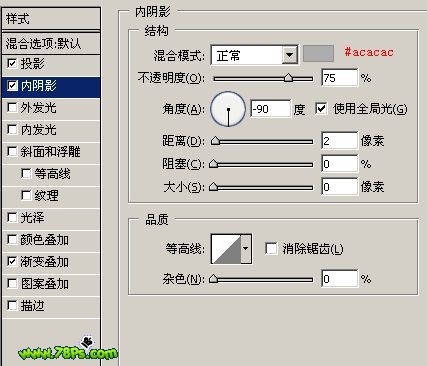Open the contour picker dropdown arrow

click(x=246, y=248)
